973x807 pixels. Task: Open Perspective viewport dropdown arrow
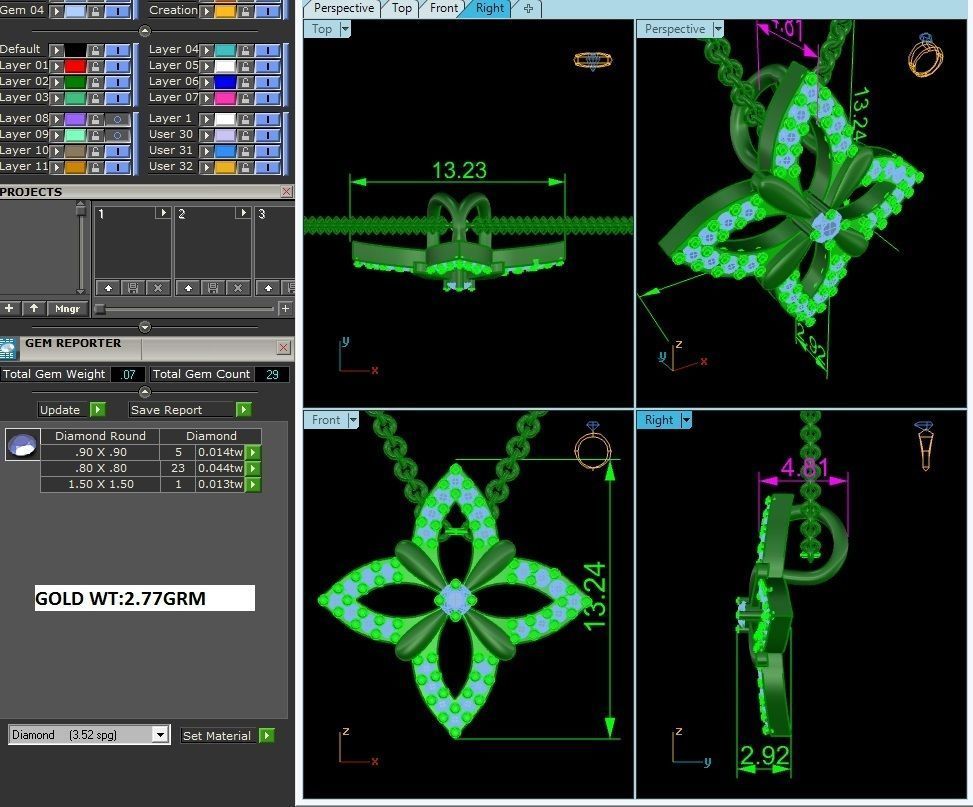click(x=718, y=29)
